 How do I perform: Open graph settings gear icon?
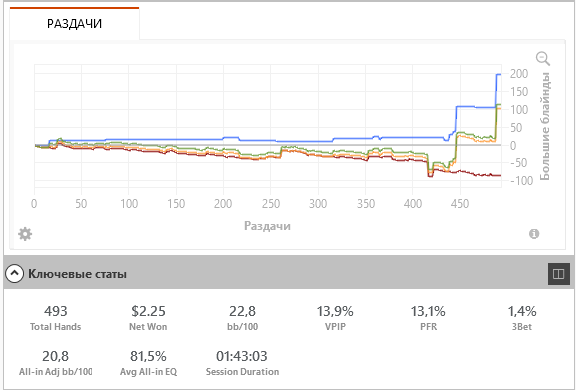click(x=25, y=234)
